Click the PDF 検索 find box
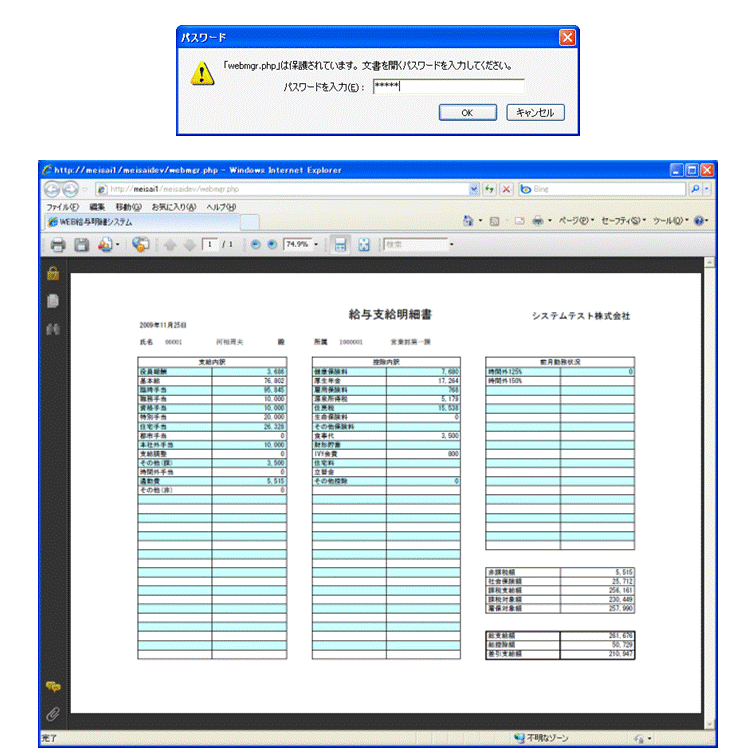This screenshot has width=756, height=756. click(x=416, y=244)
